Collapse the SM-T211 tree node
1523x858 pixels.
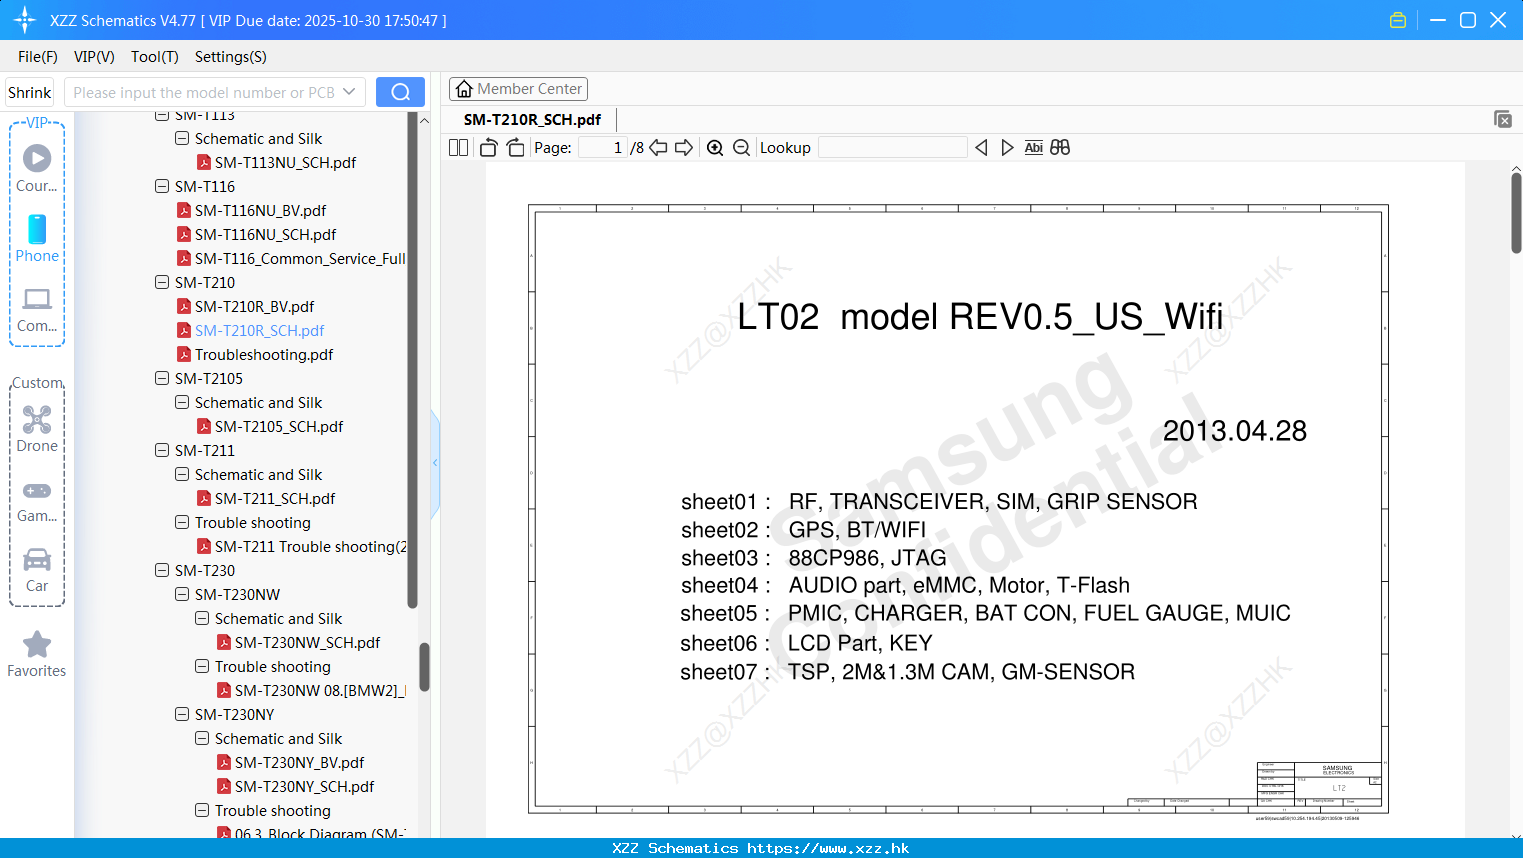[162, 450]
